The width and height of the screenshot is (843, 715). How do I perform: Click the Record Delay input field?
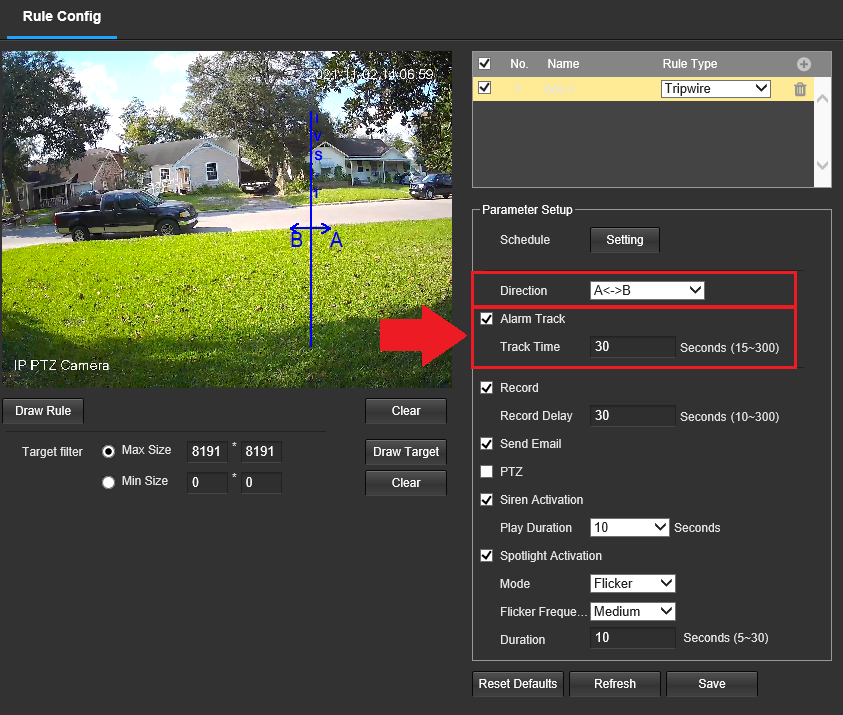[x=633, y=416]
